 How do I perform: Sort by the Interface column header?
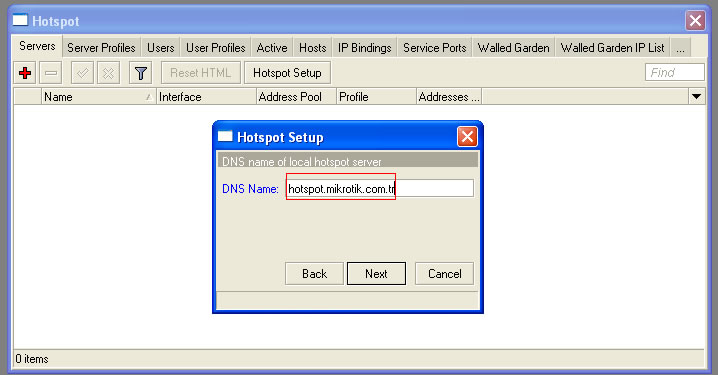pos(206,97)
